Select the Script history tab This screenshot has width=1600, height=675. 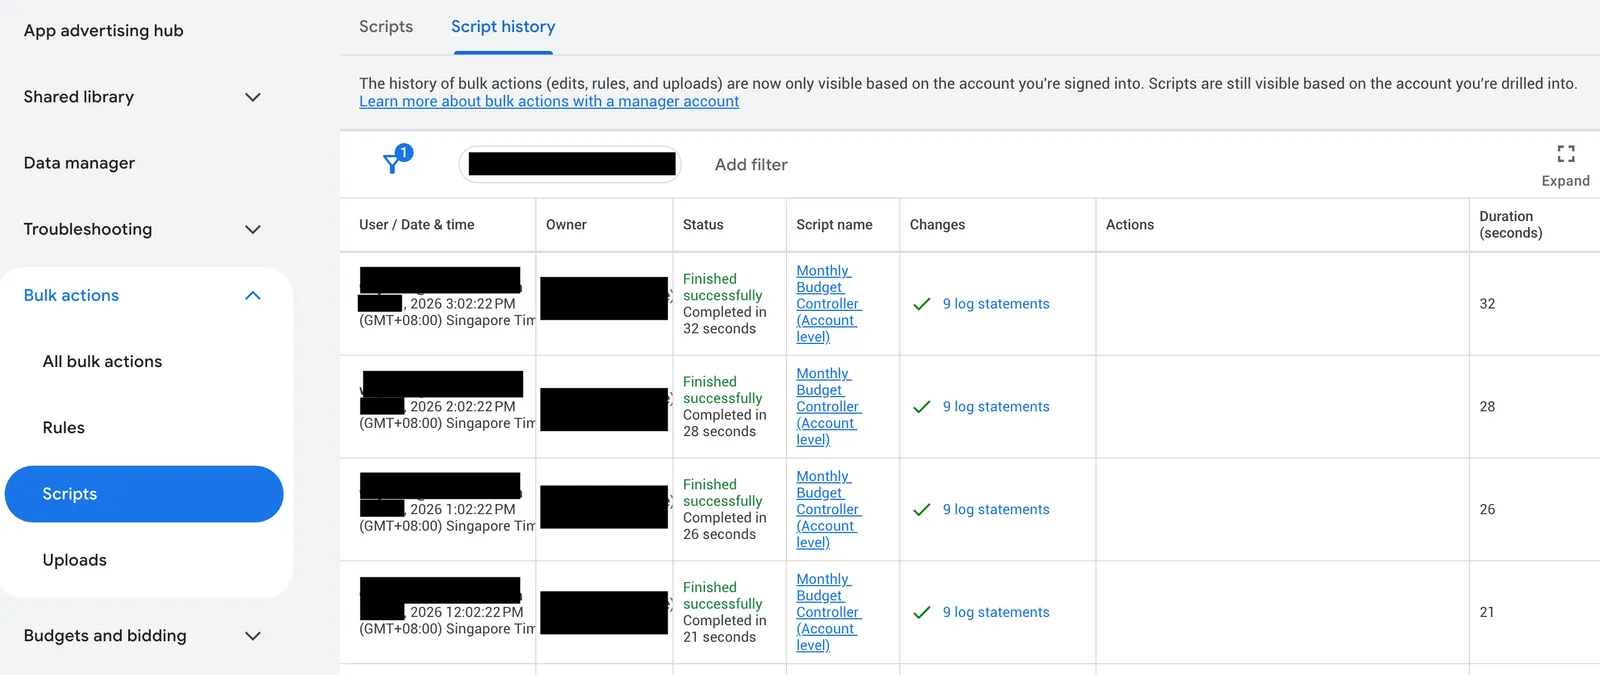[503, 26]
